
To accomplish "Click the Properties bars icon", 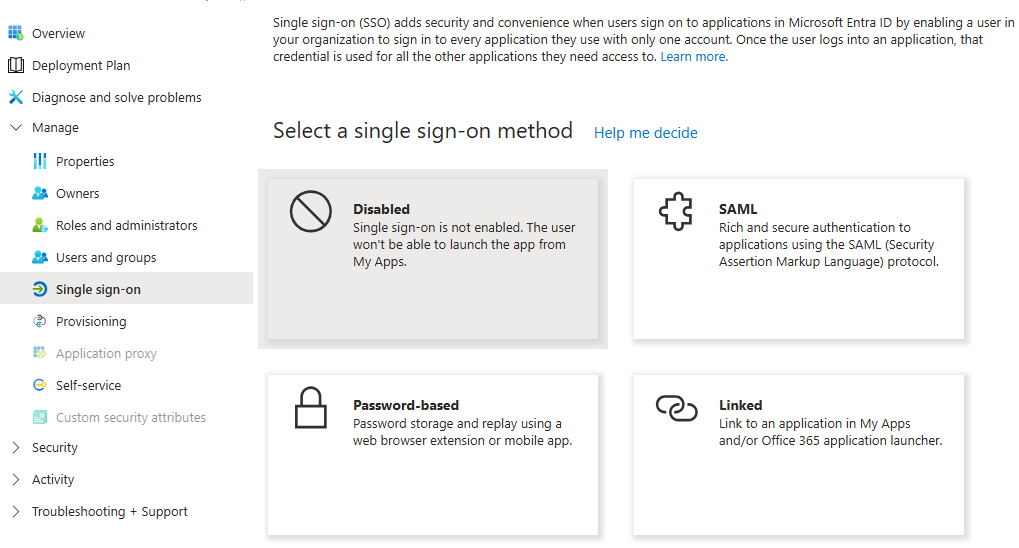I will 40,161.
